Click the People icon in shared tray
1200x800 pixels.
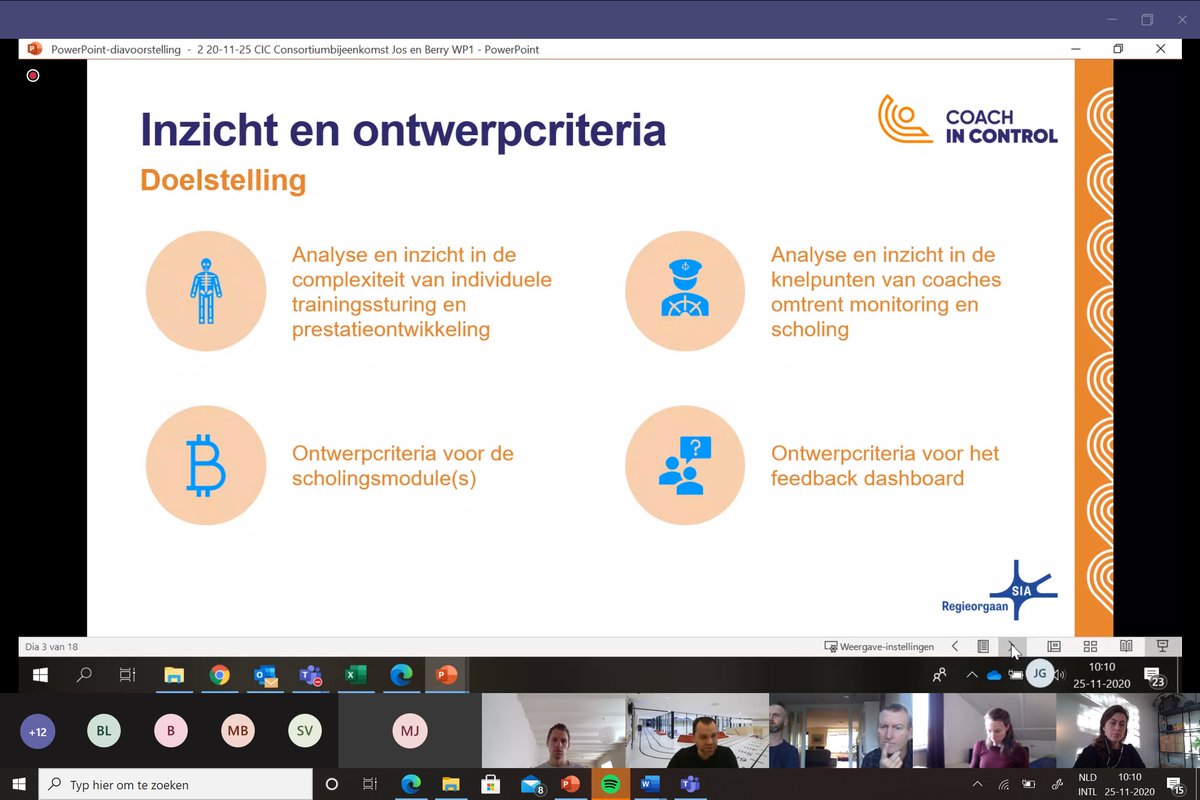[939, 675]
